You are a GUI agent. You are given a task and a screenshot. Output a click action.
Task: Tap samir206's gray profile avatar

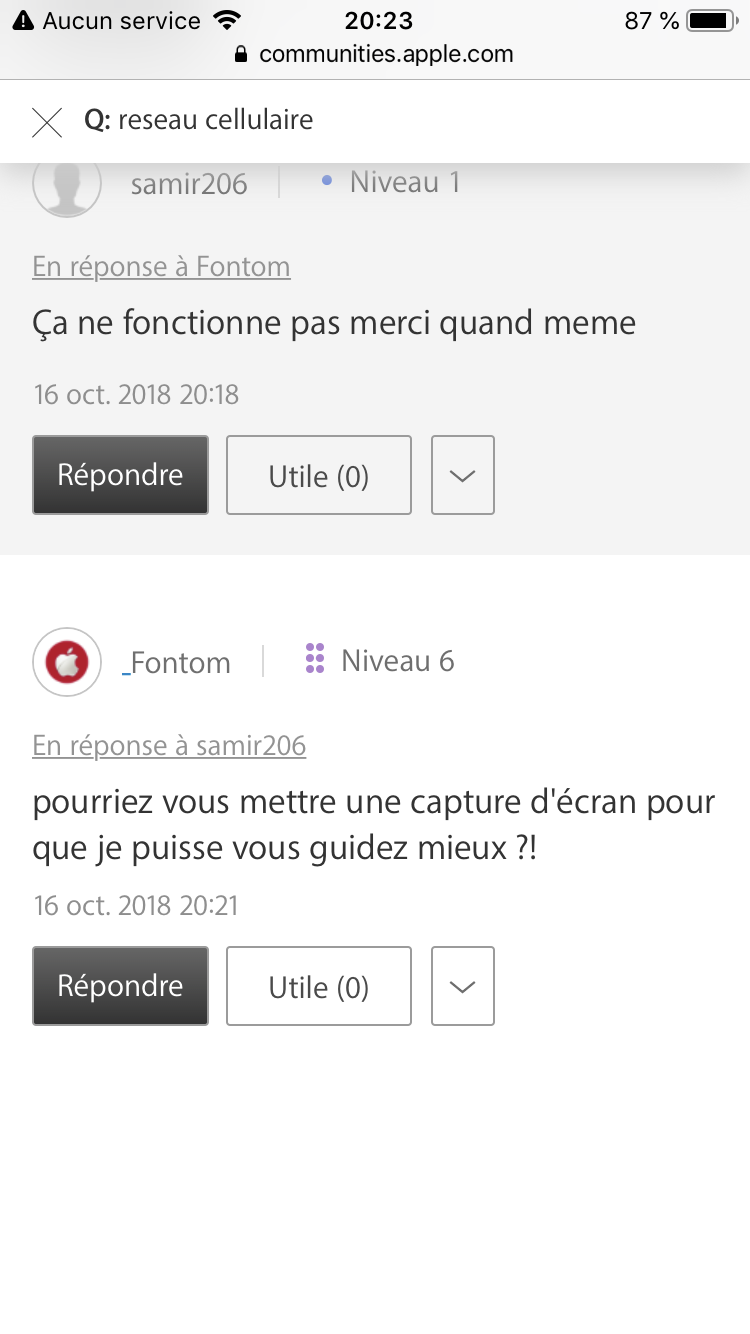click(x=67, y=186)
